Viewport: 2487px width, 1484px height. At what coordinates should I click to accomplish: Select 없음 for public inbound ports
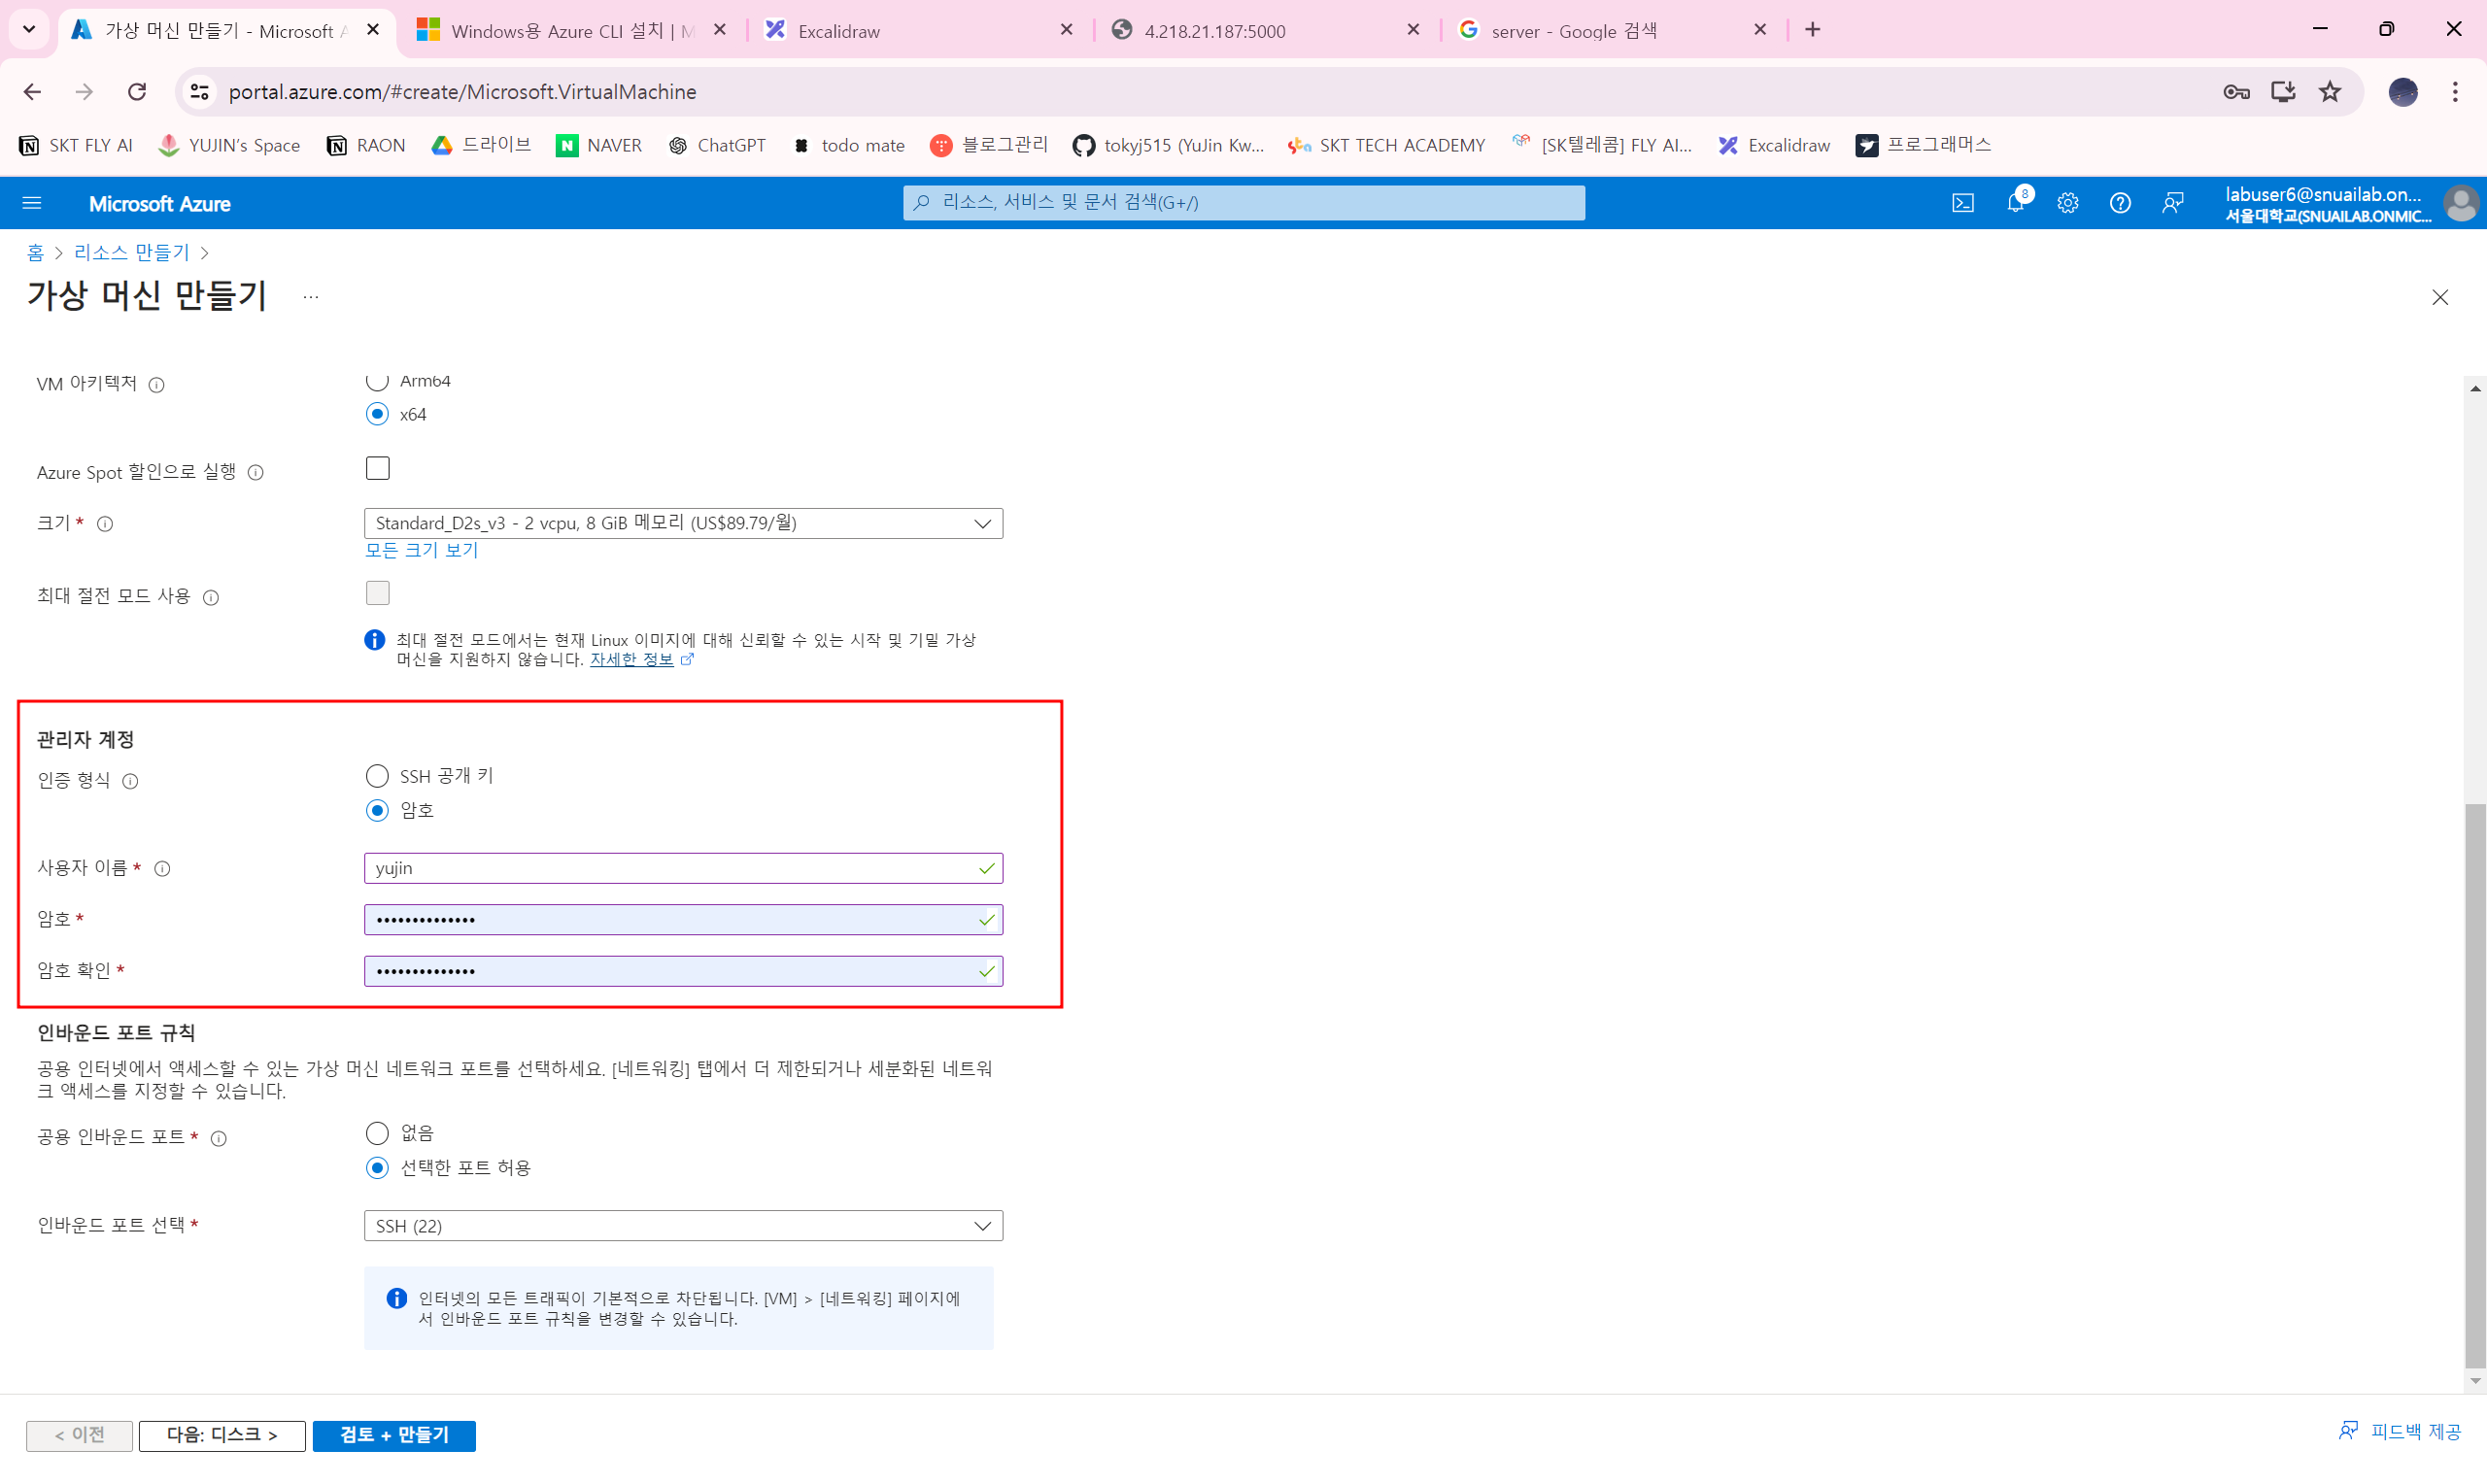(377, 1133)
